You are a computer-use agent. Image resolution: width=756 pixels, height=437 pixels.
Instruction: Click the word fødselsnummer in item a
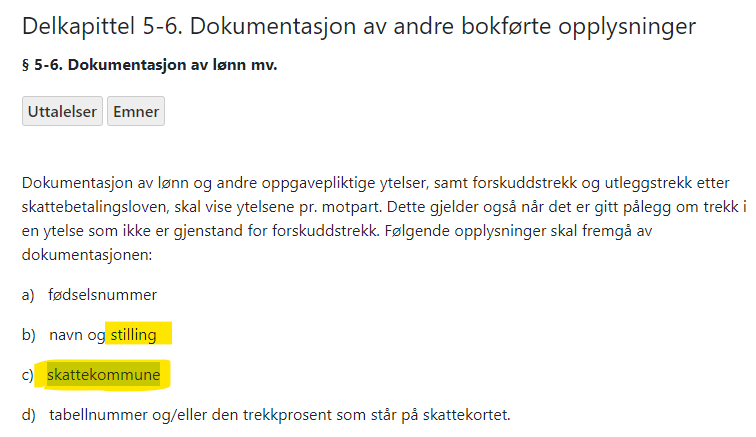[x=102, y=295]
